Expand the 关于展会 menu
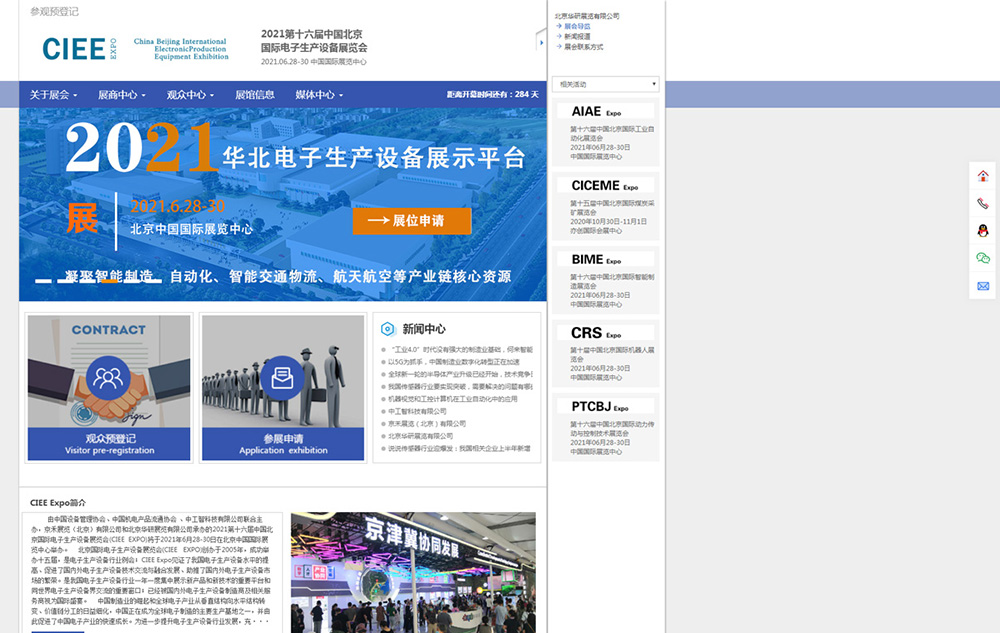Image resolution: width=1000 pixels, height=633 pixels. click(54, 95)
